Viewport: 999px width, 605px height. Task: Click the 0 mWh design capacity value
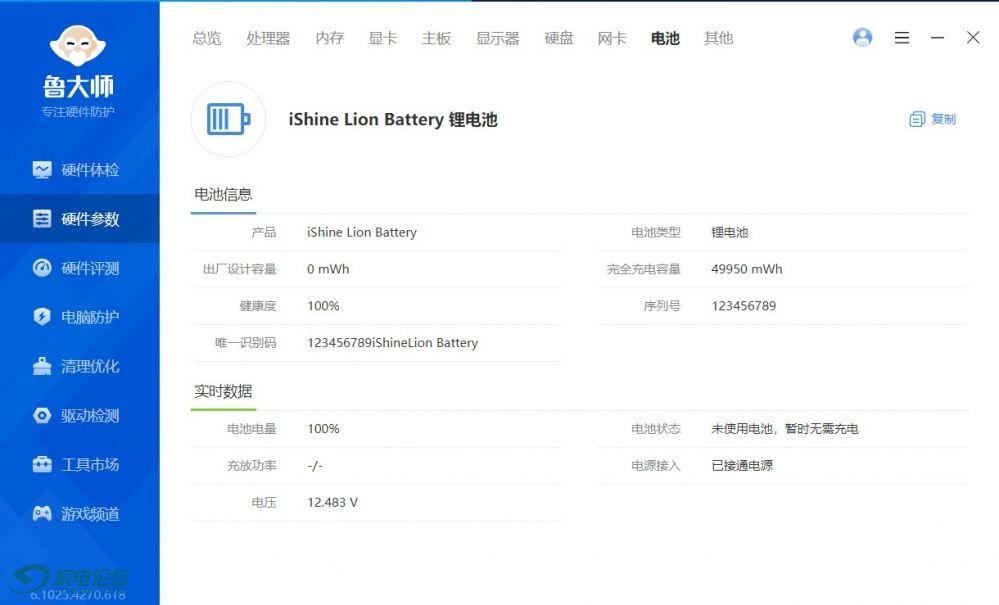click(x=328, y=269)
